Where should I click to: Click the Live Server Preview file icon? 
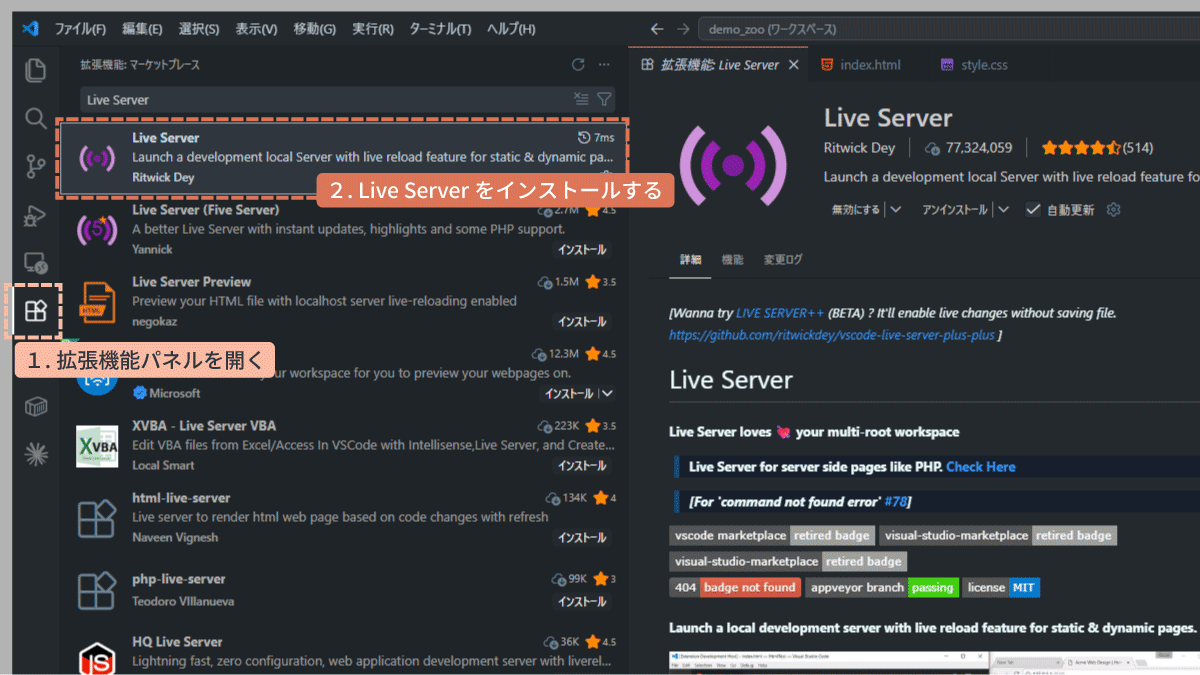click(96, 301)
